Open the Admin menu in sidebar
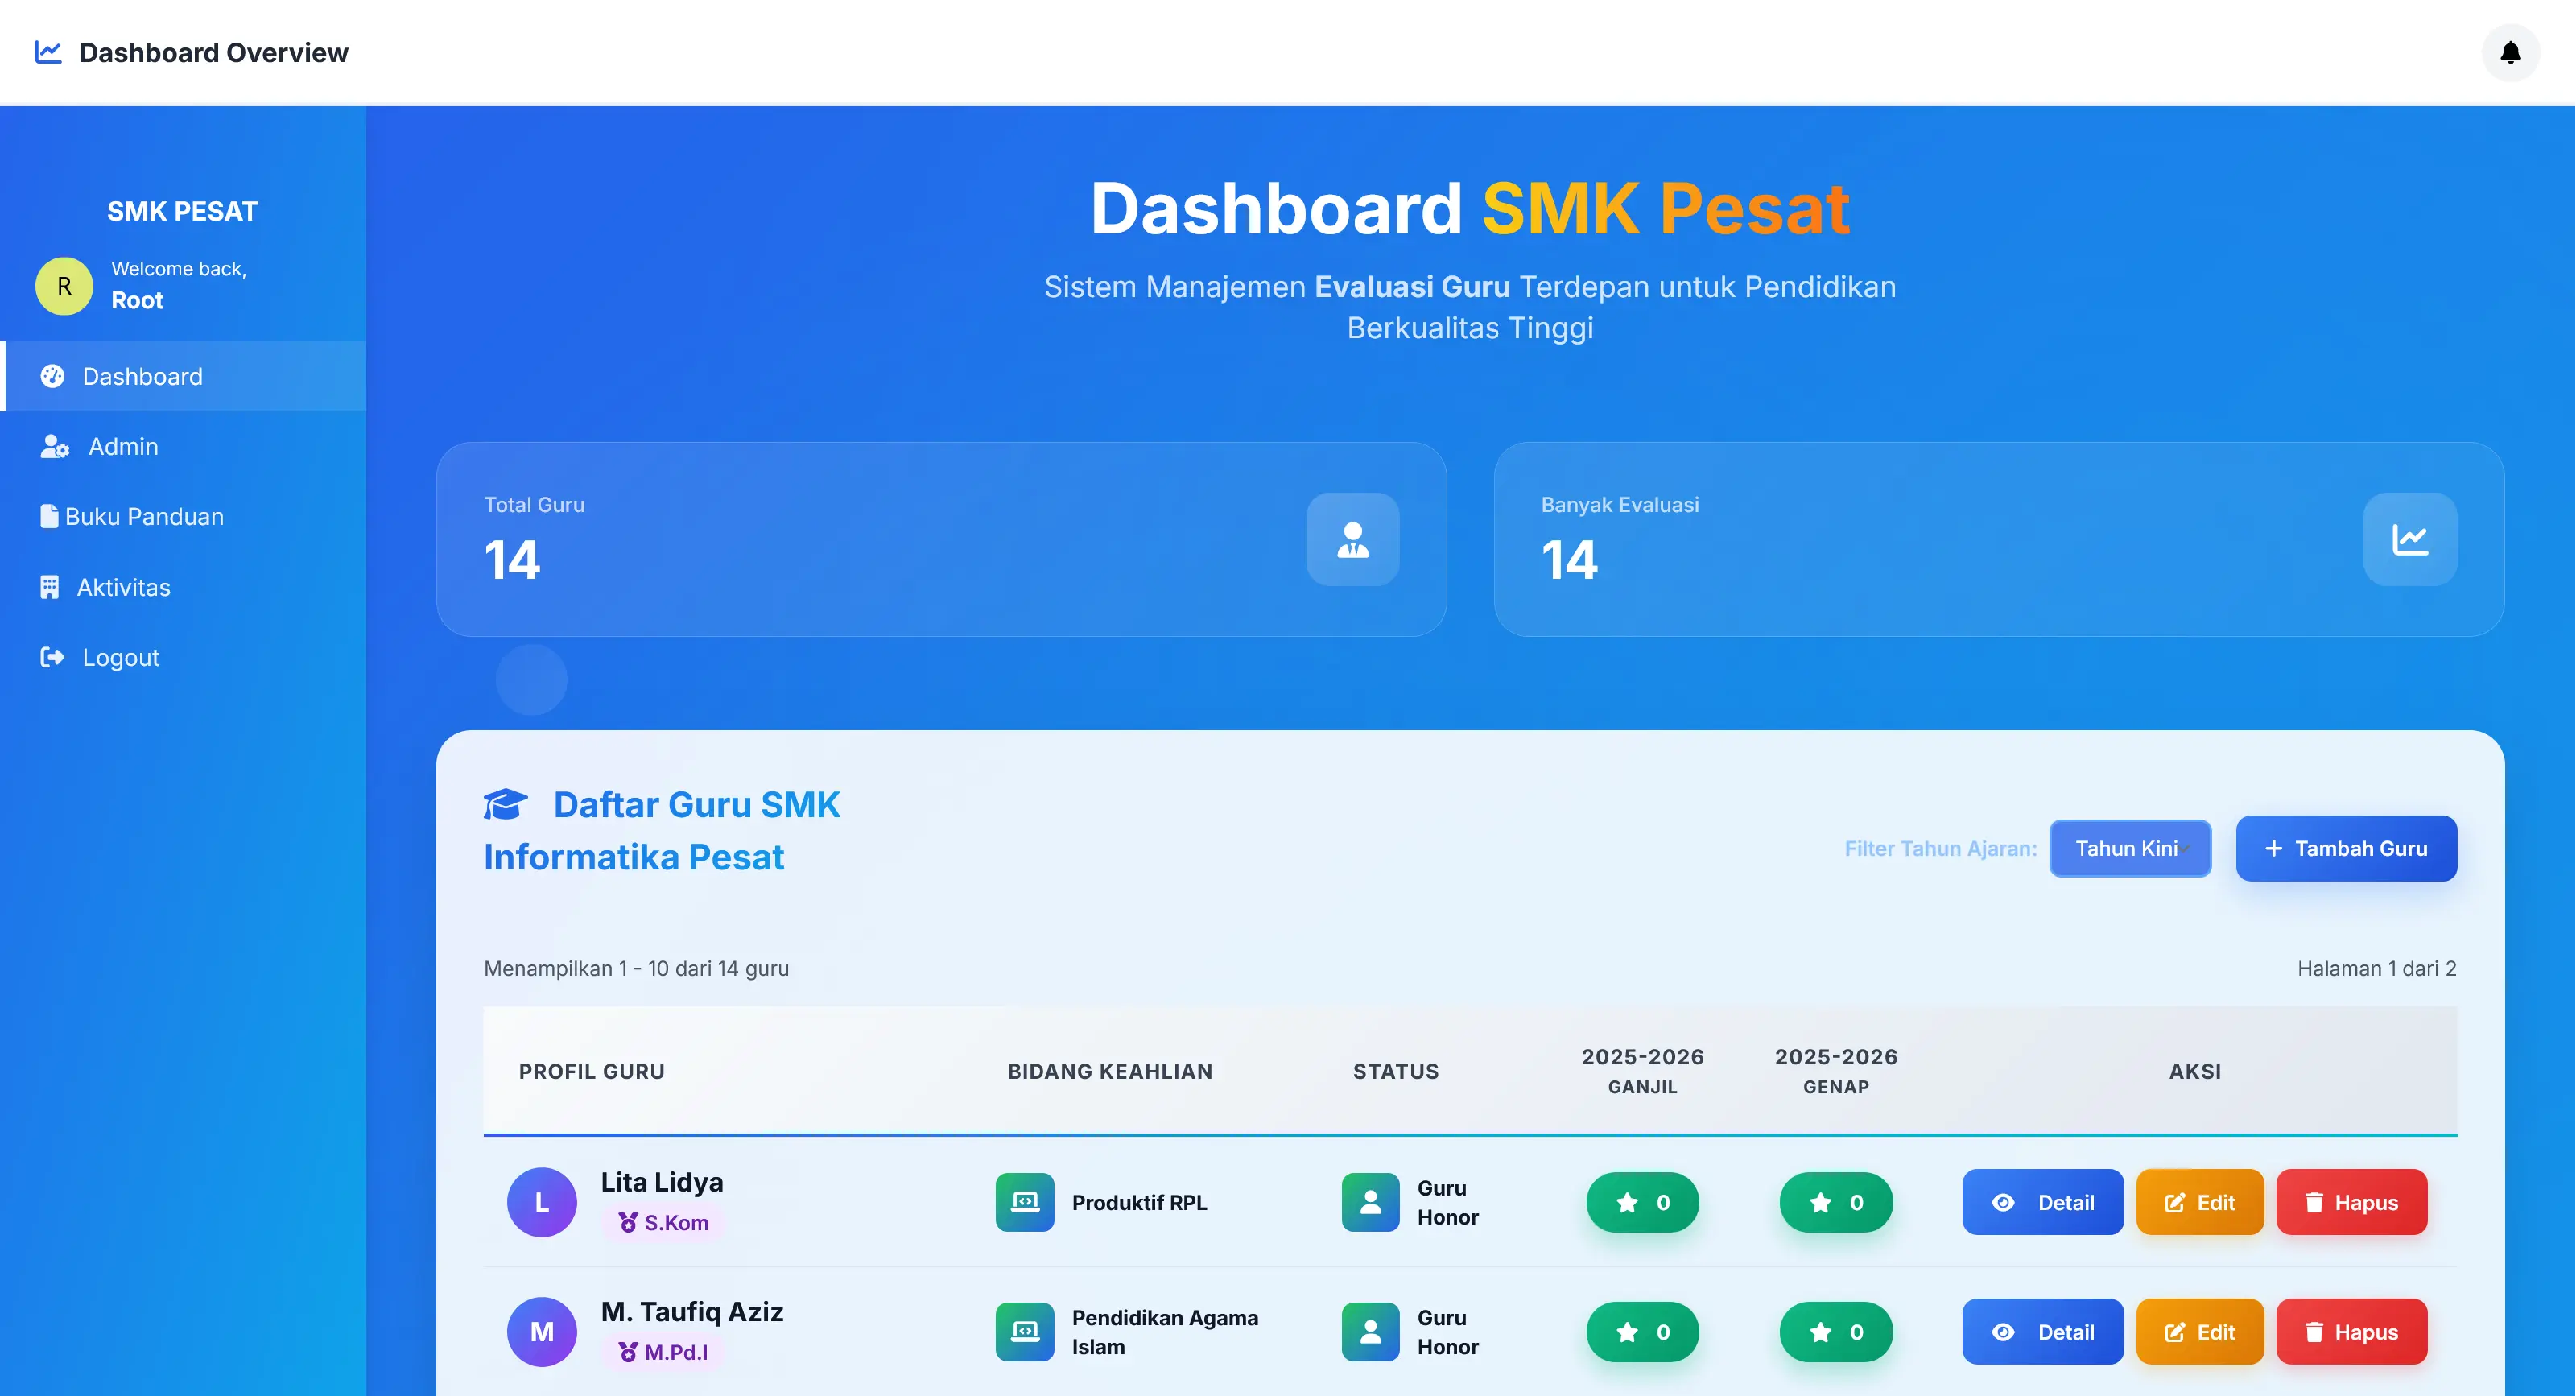This screenshot has width=2576, height=1396. tap(122, 446)
